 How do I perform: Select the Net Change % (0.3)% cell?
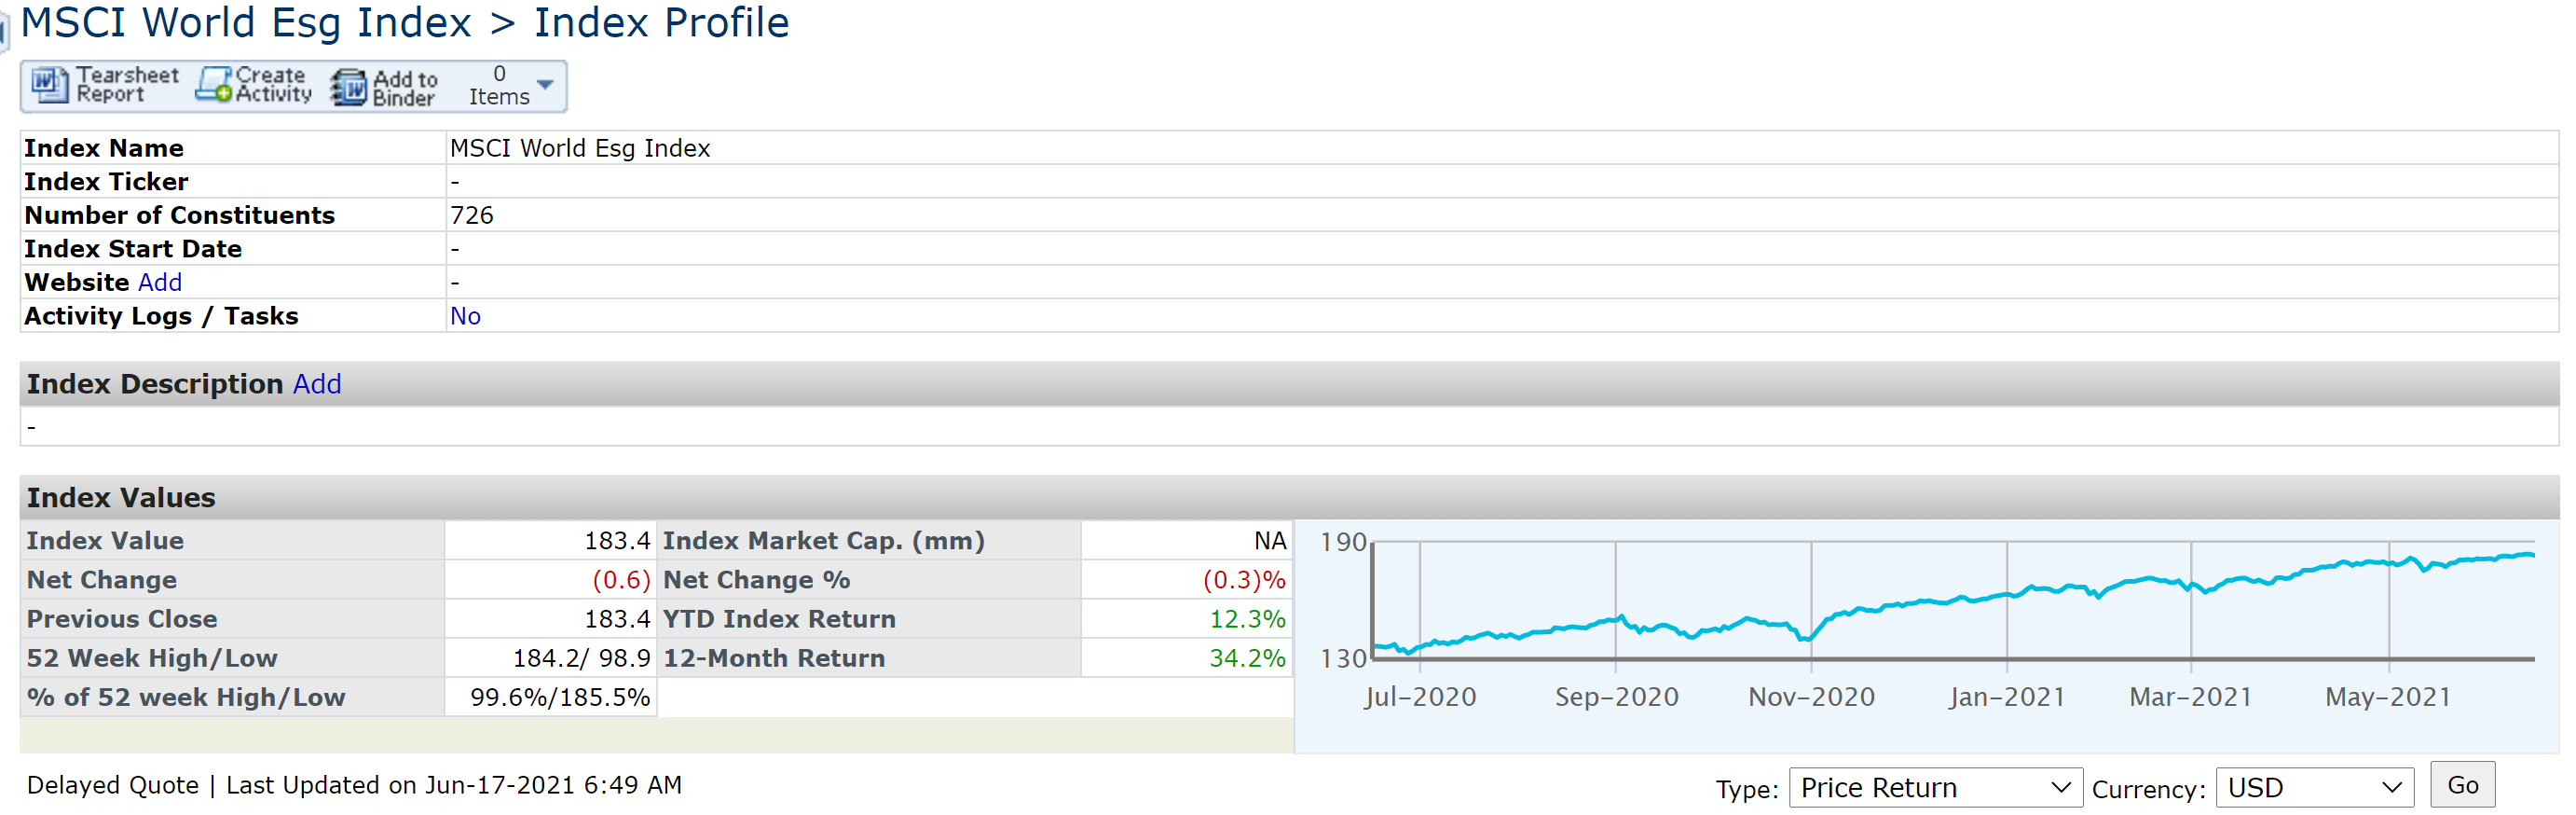[1186, 580]
